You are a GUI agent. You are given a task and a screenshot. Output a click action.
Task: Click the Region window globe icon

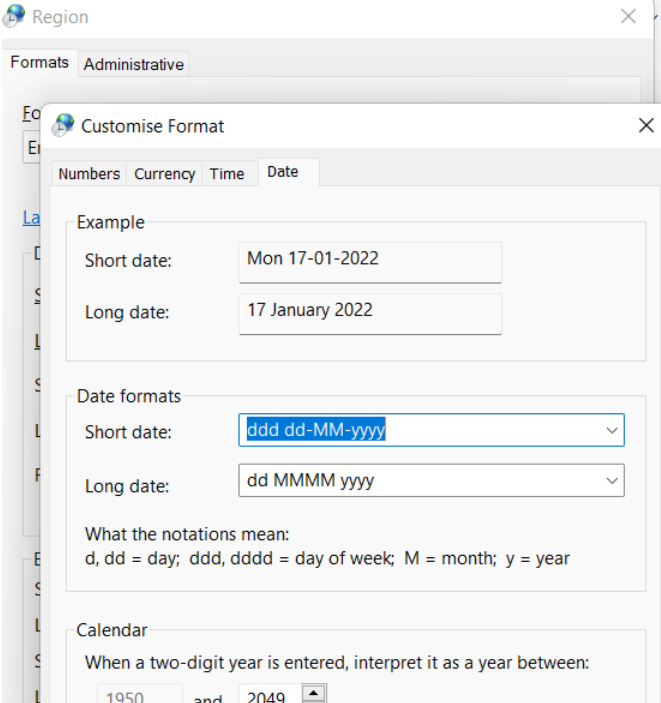pyautogui.click(x=14, y=16)
